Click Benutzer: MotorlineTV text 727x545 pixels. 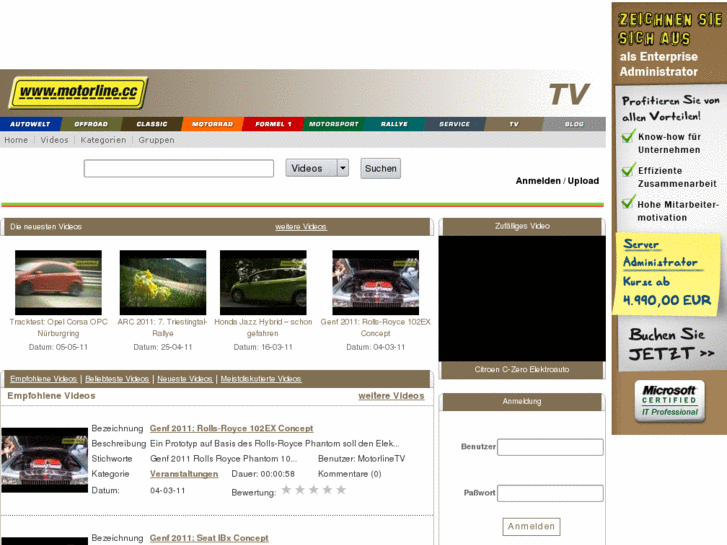pyautogui.click(x=362, y=459)
